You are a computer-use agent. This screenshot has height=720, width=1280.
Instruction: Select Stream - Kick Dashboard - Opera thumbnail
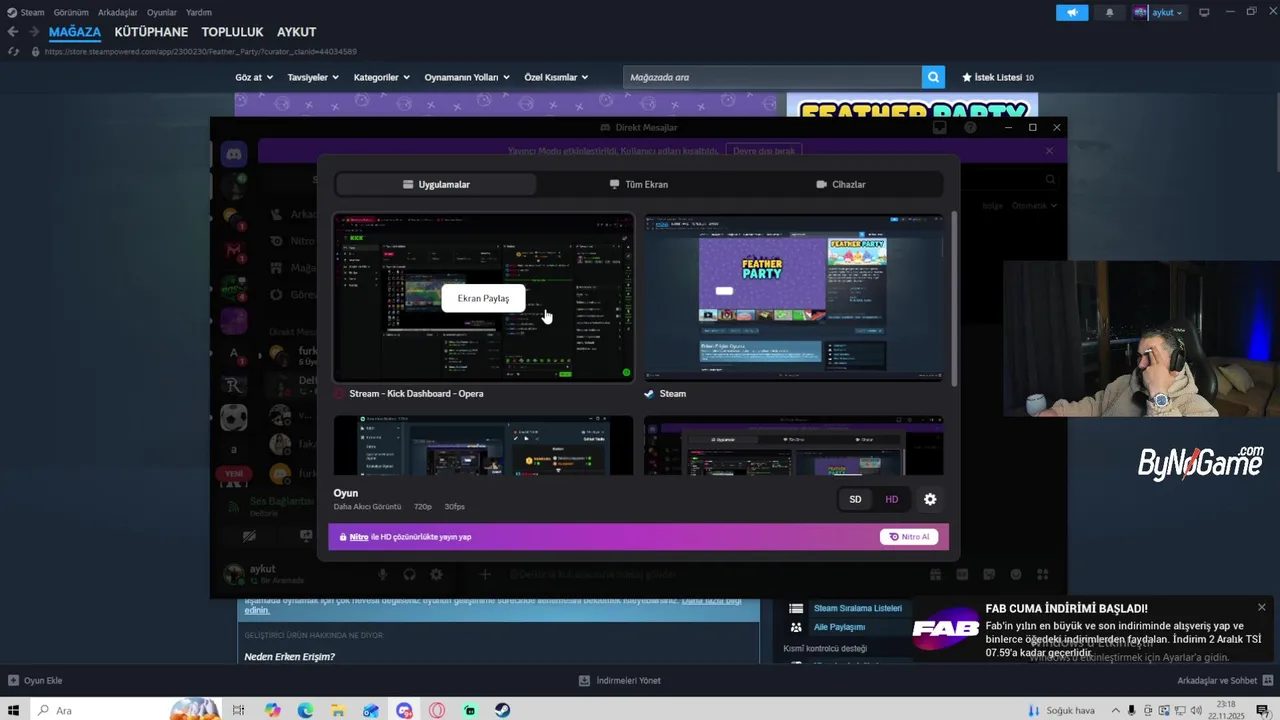click(x=484, y=297)
